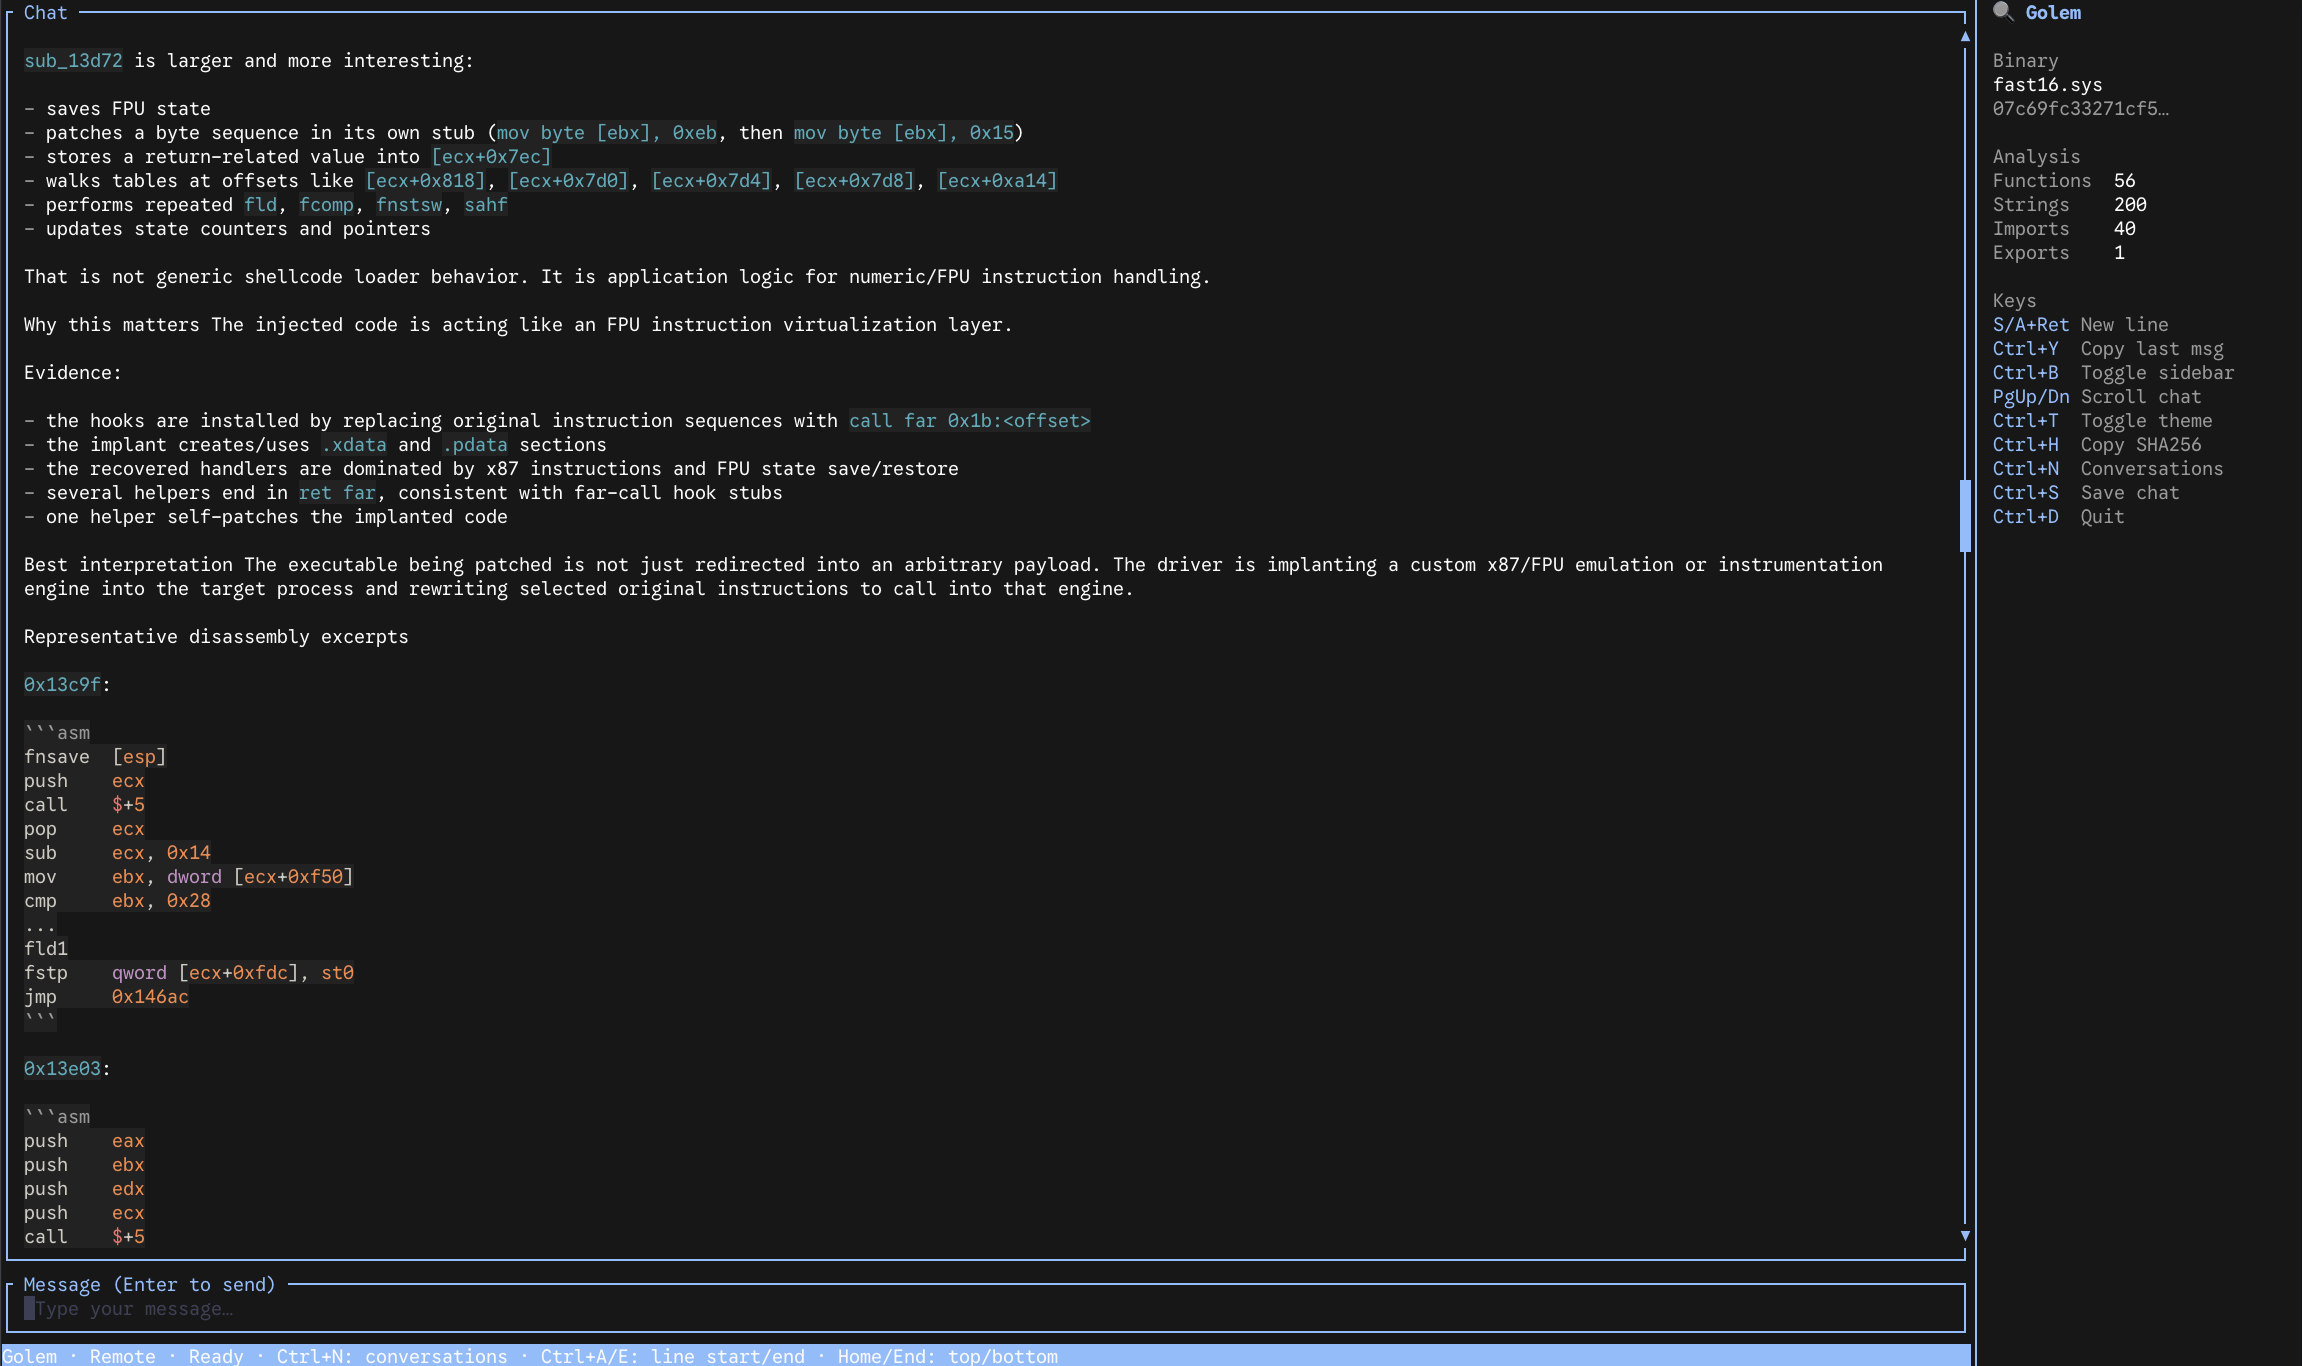Select the binary name 'fast16.sys' in sidebar
This screenshot has height=1366, width=2302.
pos(2047,85)
